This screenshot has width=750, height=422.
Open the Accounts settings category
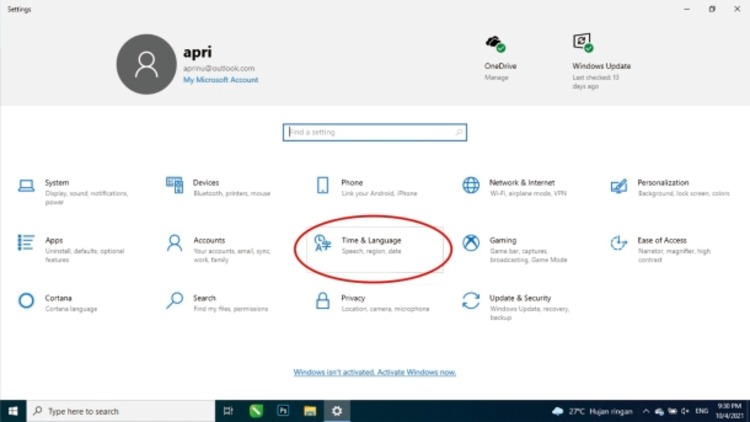click(221, 249)
